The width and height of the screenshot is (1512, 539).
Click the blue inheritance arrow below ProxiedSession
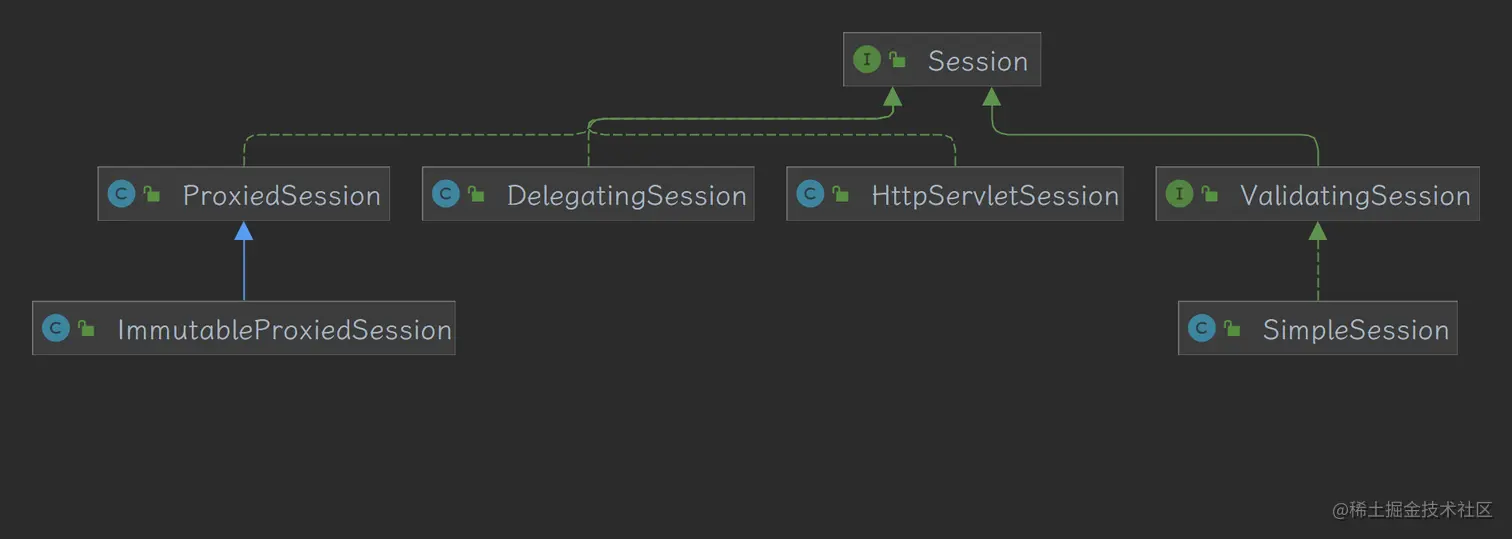[x=243, y=261]
